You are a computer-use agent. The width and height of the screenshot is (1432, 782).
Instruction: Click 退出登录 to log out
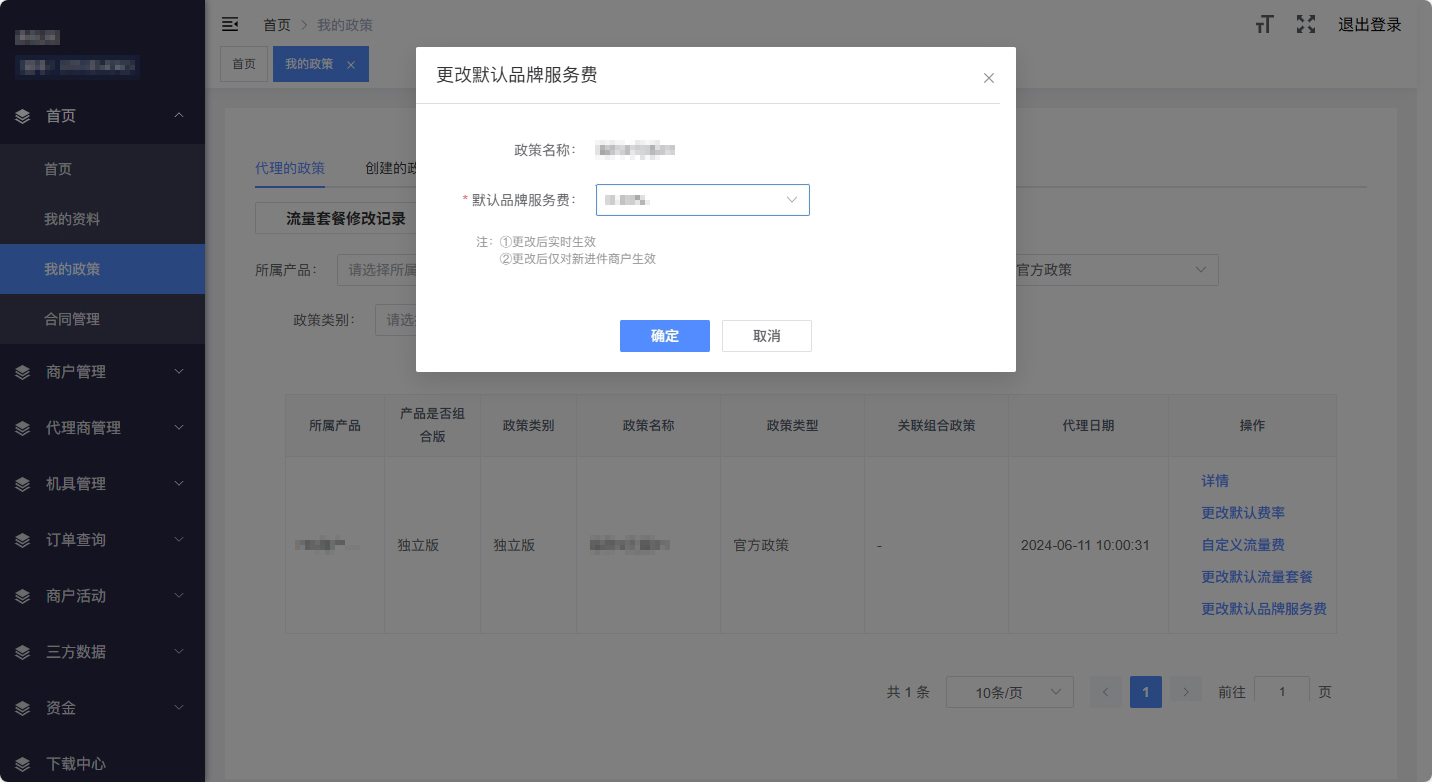click(1369, 25)
